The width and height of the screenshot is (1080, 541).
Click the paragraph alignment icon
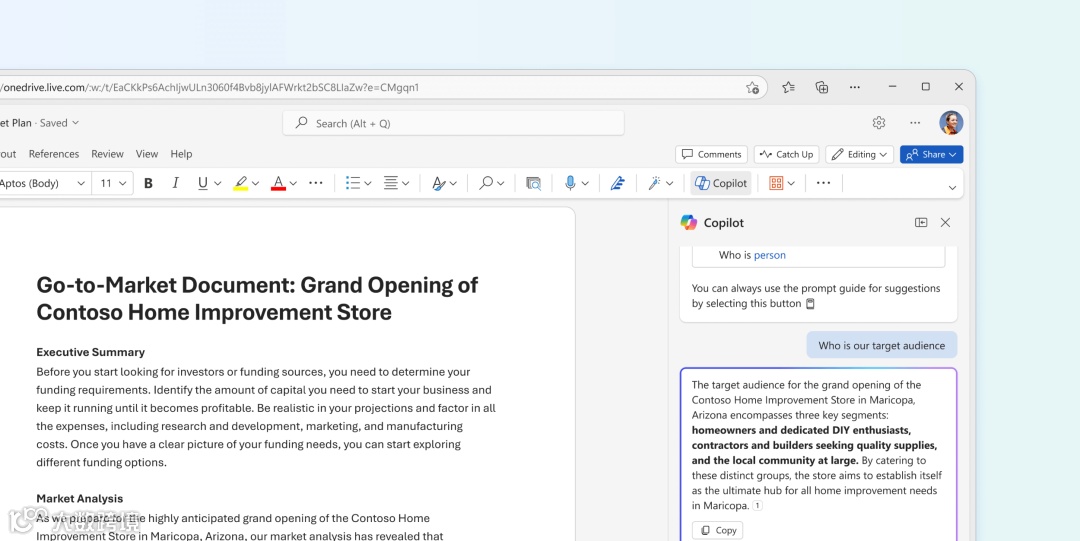coord(391,183)
